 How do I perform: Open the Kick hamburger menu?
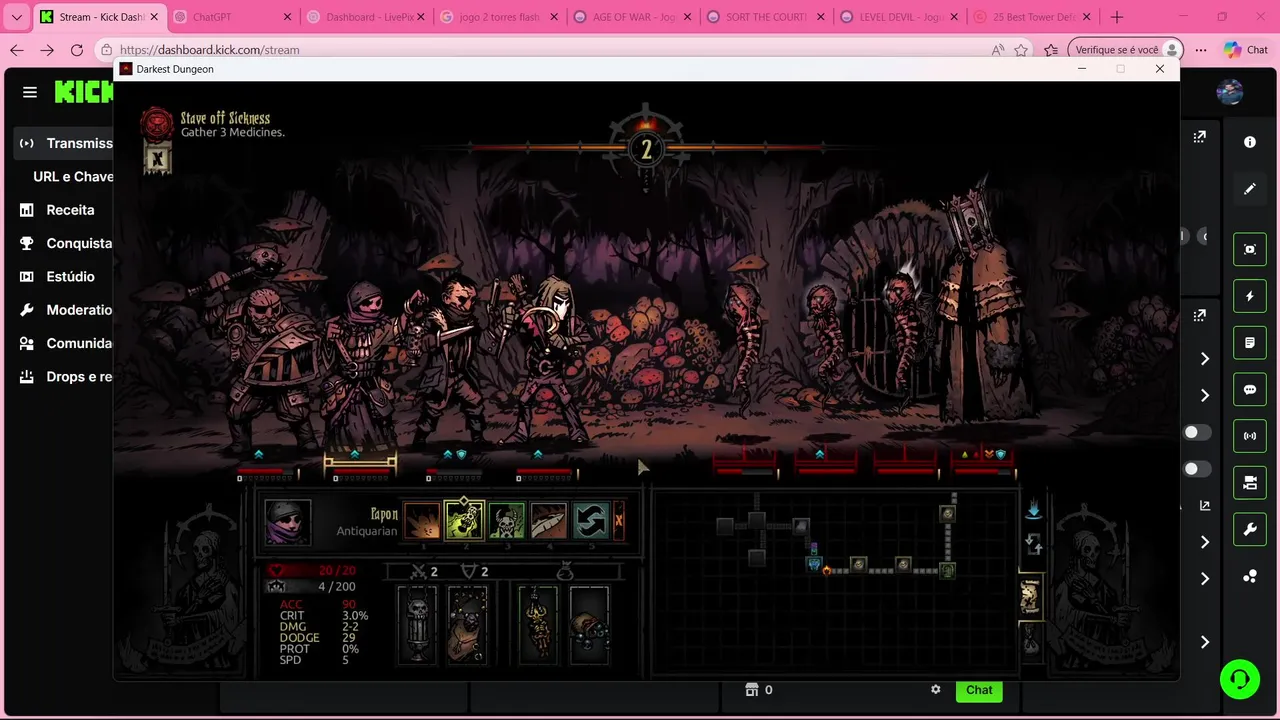30,92
